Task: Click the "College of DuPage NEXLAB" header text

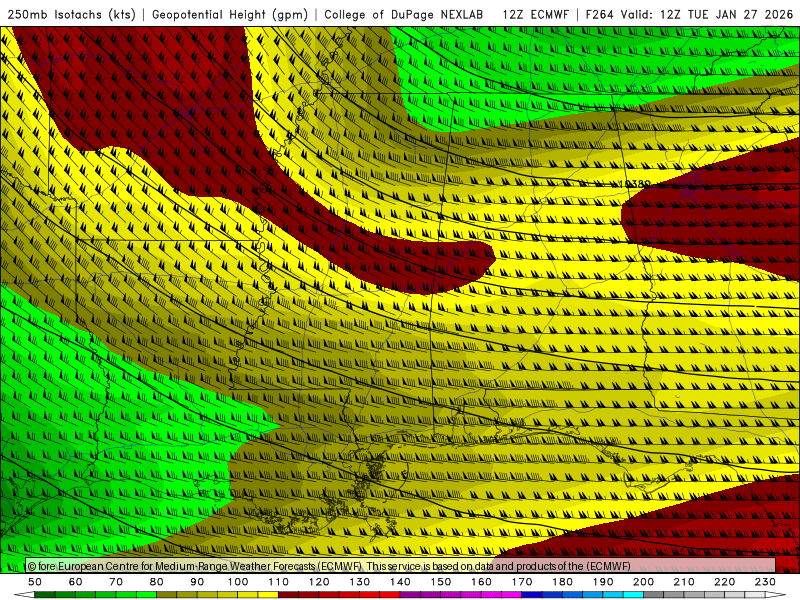Action: (404, 15)
